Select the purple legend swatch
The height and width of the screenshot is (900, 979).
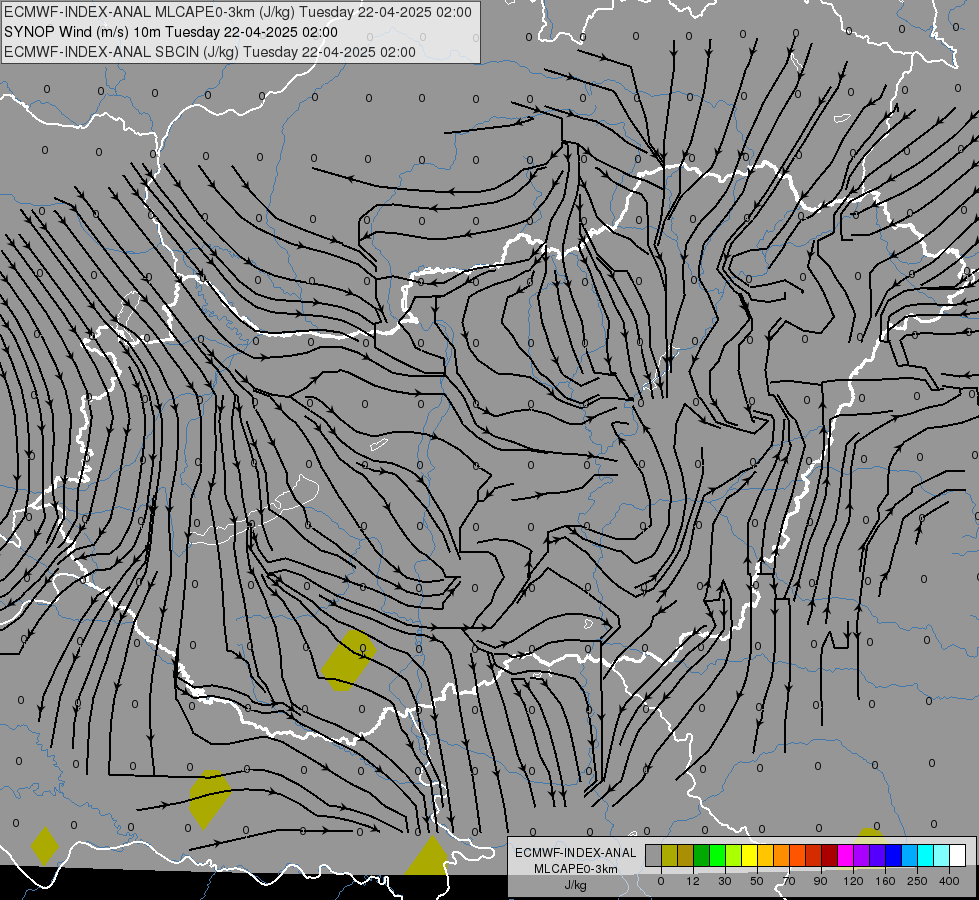862,856
